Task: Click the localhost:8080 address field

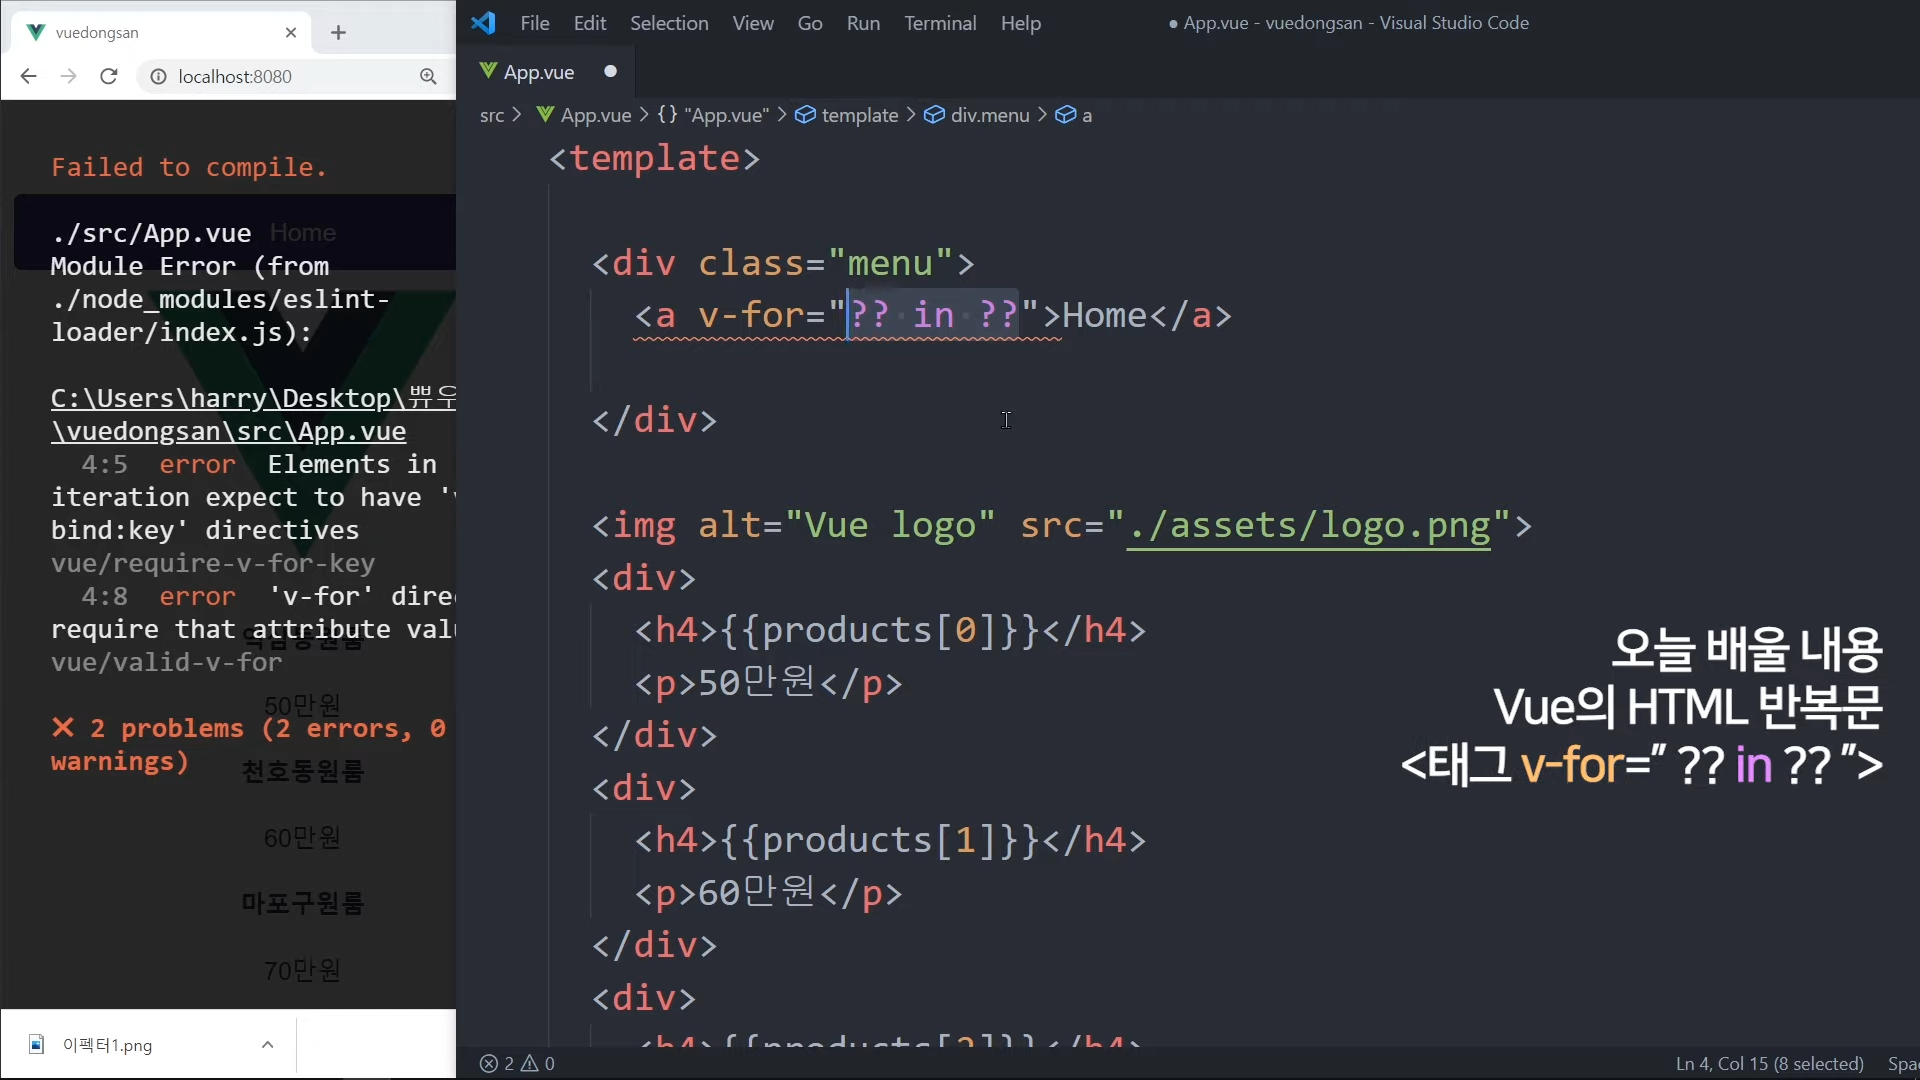Action: click(235, 76)
